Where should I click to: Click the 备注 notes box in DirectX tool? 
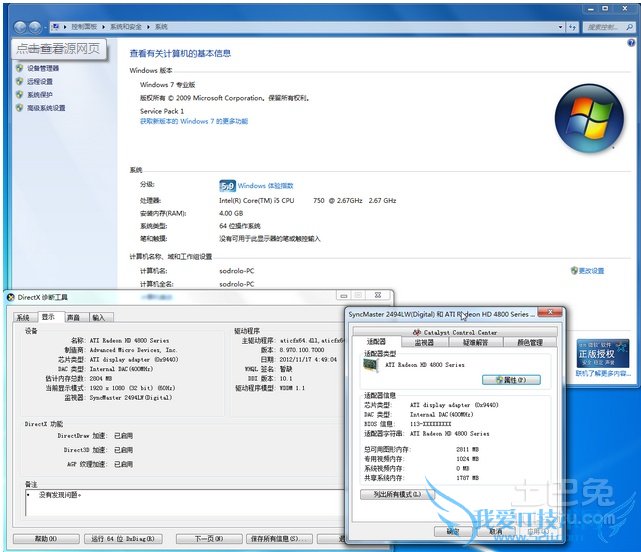click(x=185, y=503)
